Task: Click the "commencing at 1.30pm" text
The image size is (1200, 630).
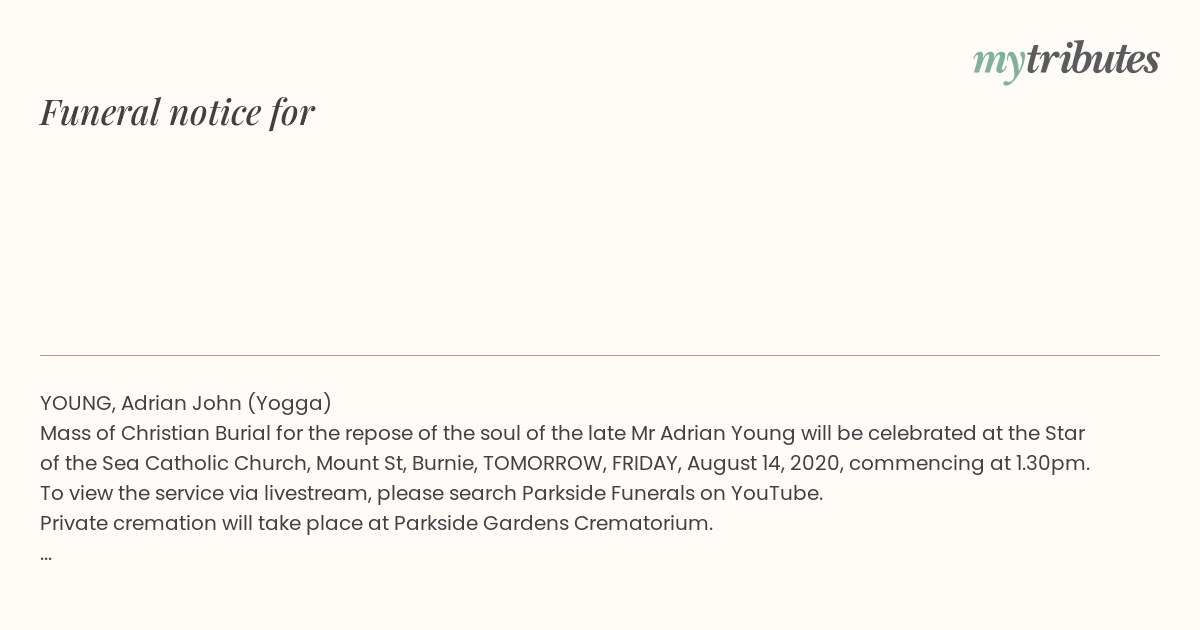Action: [x=969, y=463]
